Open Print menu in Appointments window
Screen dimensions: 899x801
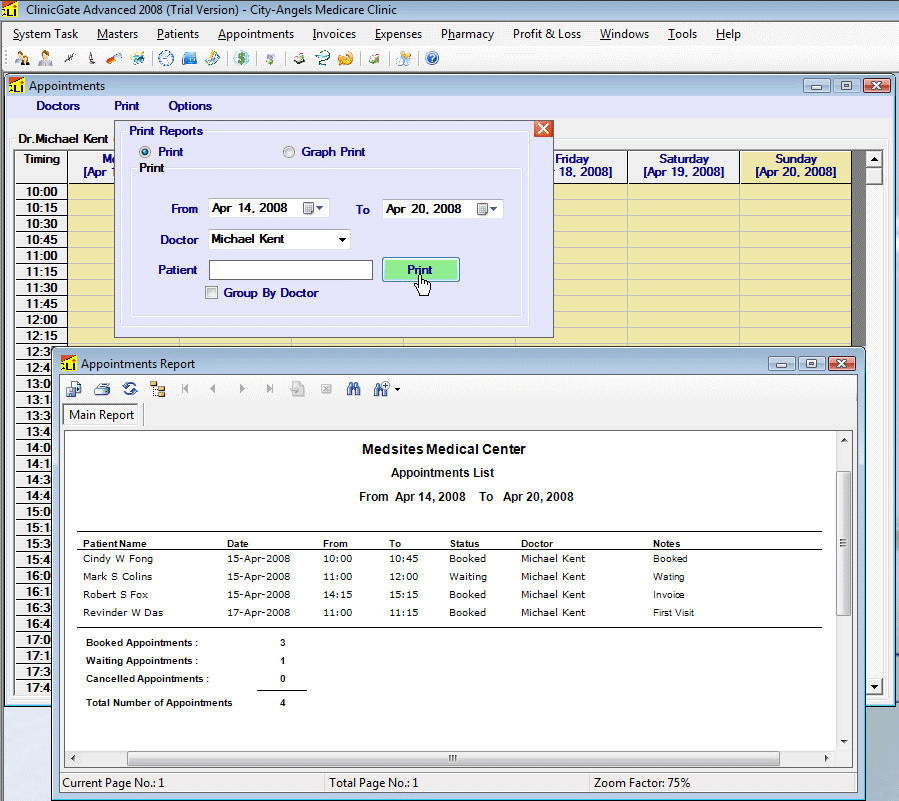pos(127,106)
